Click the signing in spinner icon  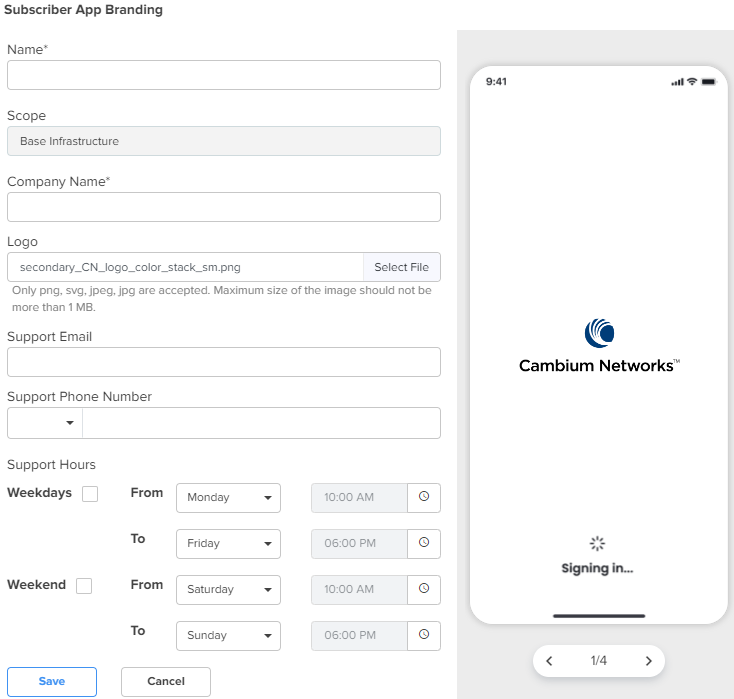597,544
